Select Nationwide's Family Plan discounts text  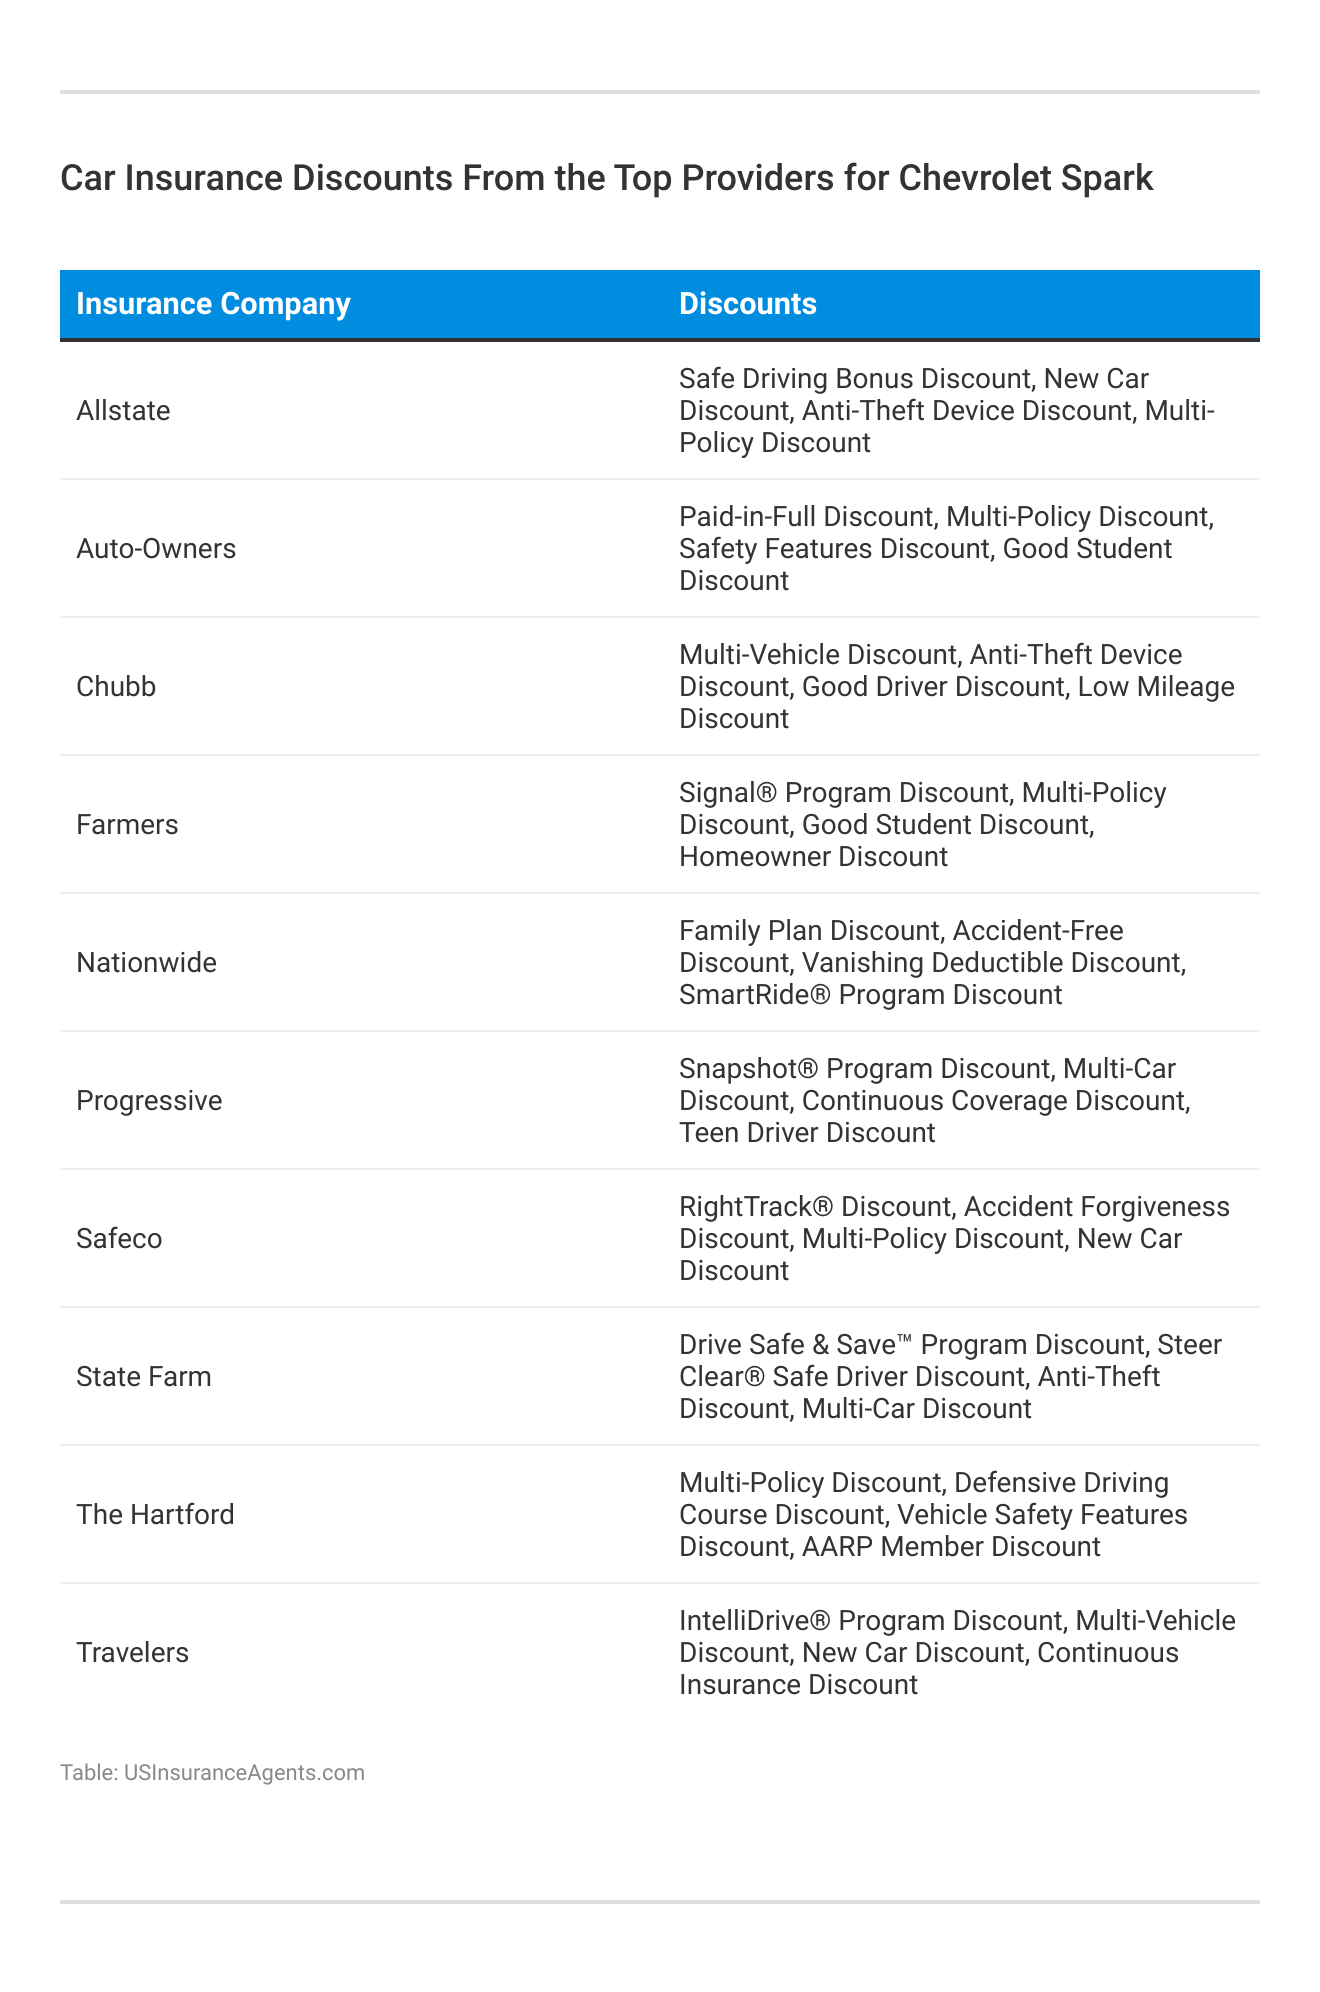pos(932,963)
